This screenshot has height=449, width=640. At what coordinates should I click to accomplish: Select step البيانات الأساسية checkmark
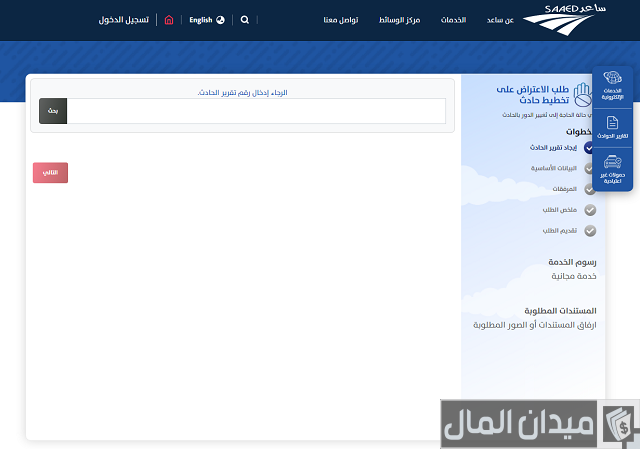(x=589, y=169)
